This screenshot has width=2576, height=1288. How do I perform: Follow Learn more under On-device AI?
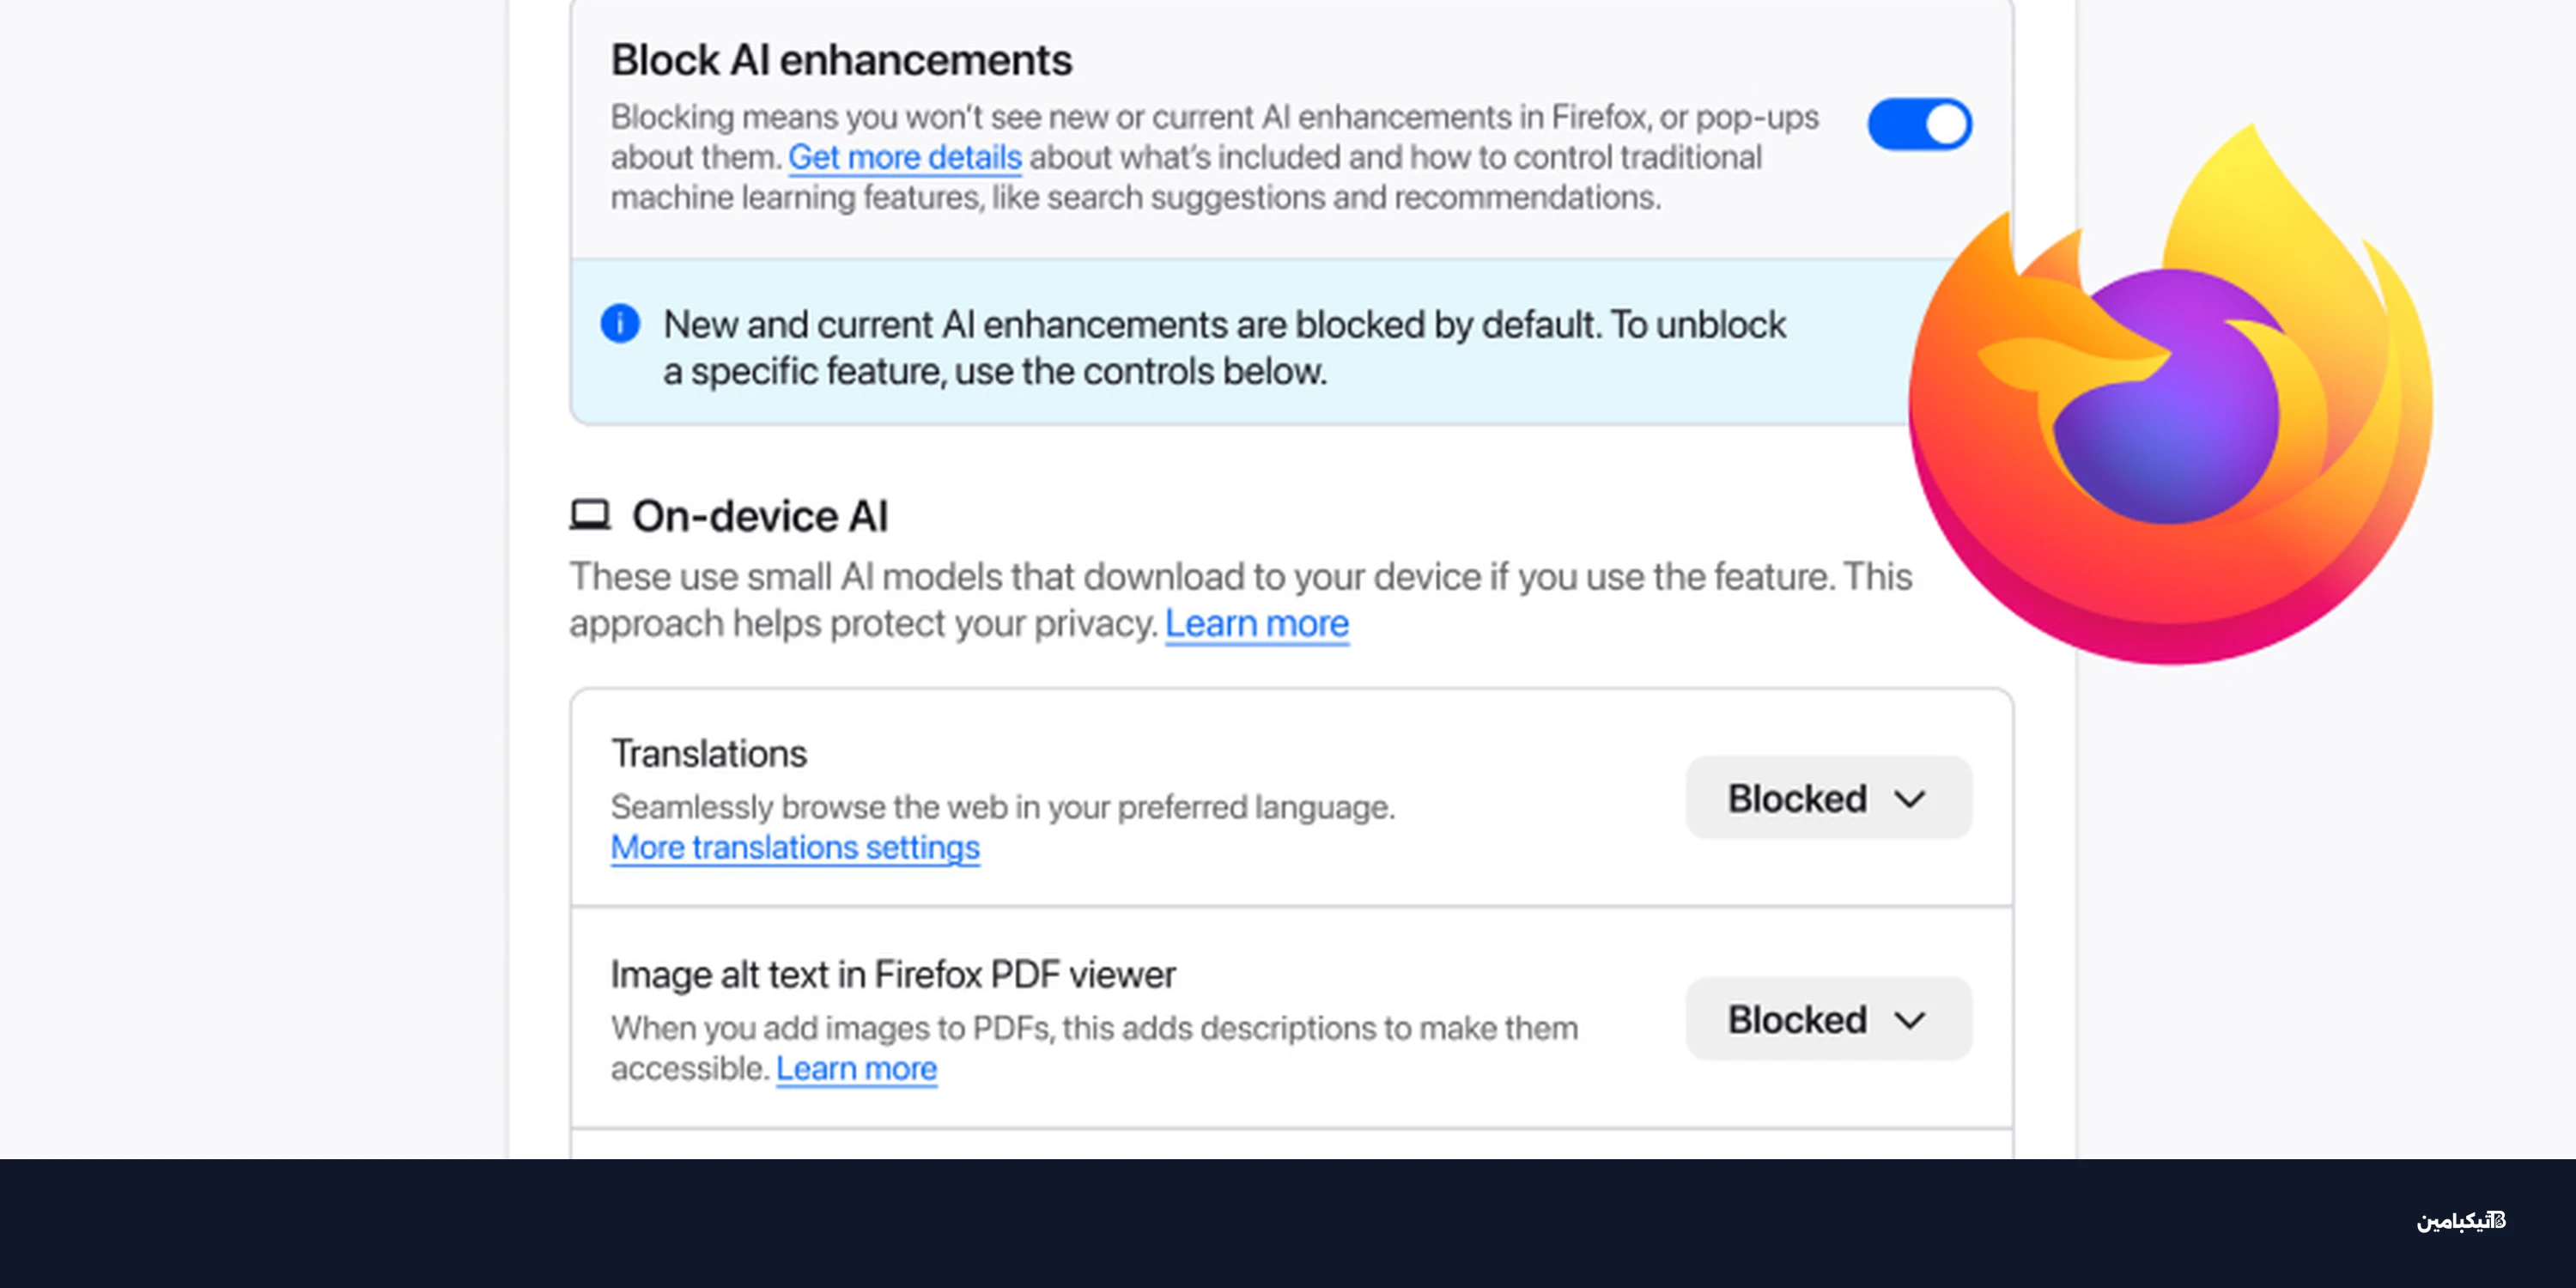point(1256,624)
